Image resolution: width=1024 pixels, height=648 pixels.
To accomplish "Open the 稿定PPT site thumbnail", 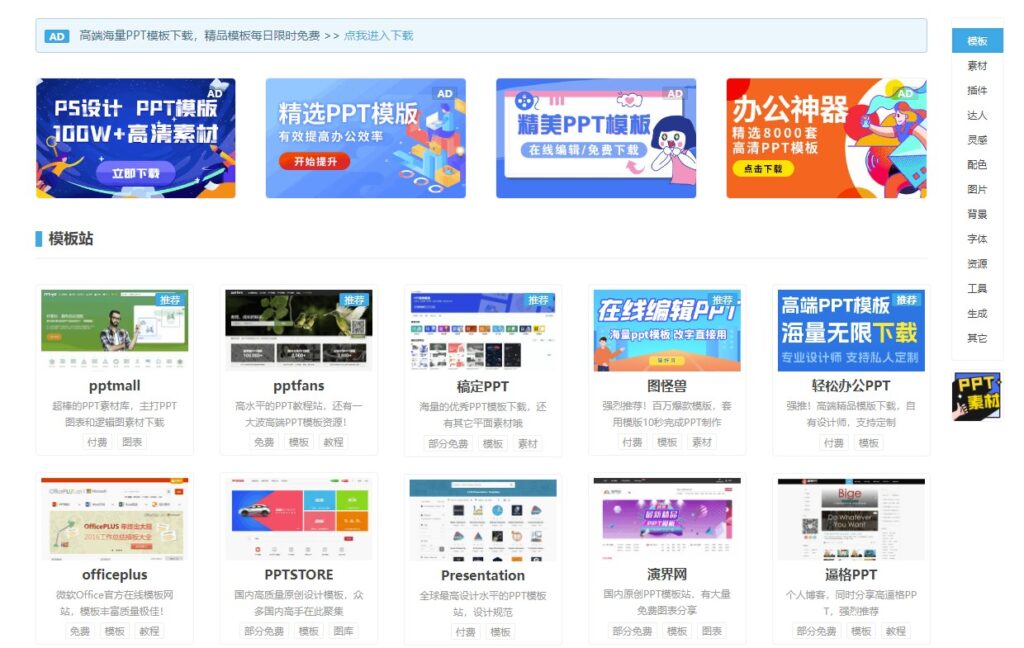I will (x=483, y=331).
